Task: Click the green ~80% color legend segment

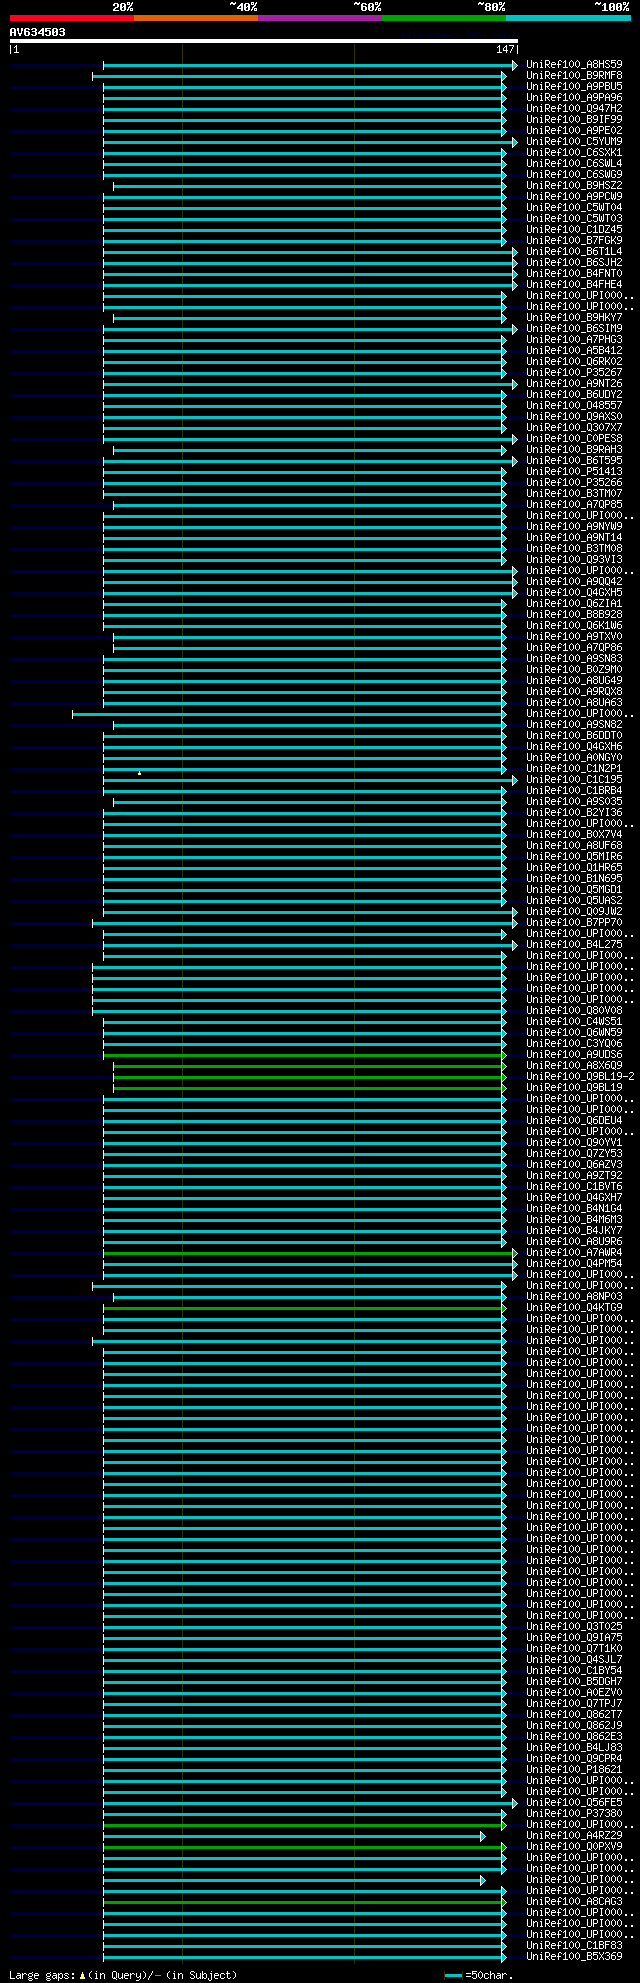Action: [x=444, y=18]
